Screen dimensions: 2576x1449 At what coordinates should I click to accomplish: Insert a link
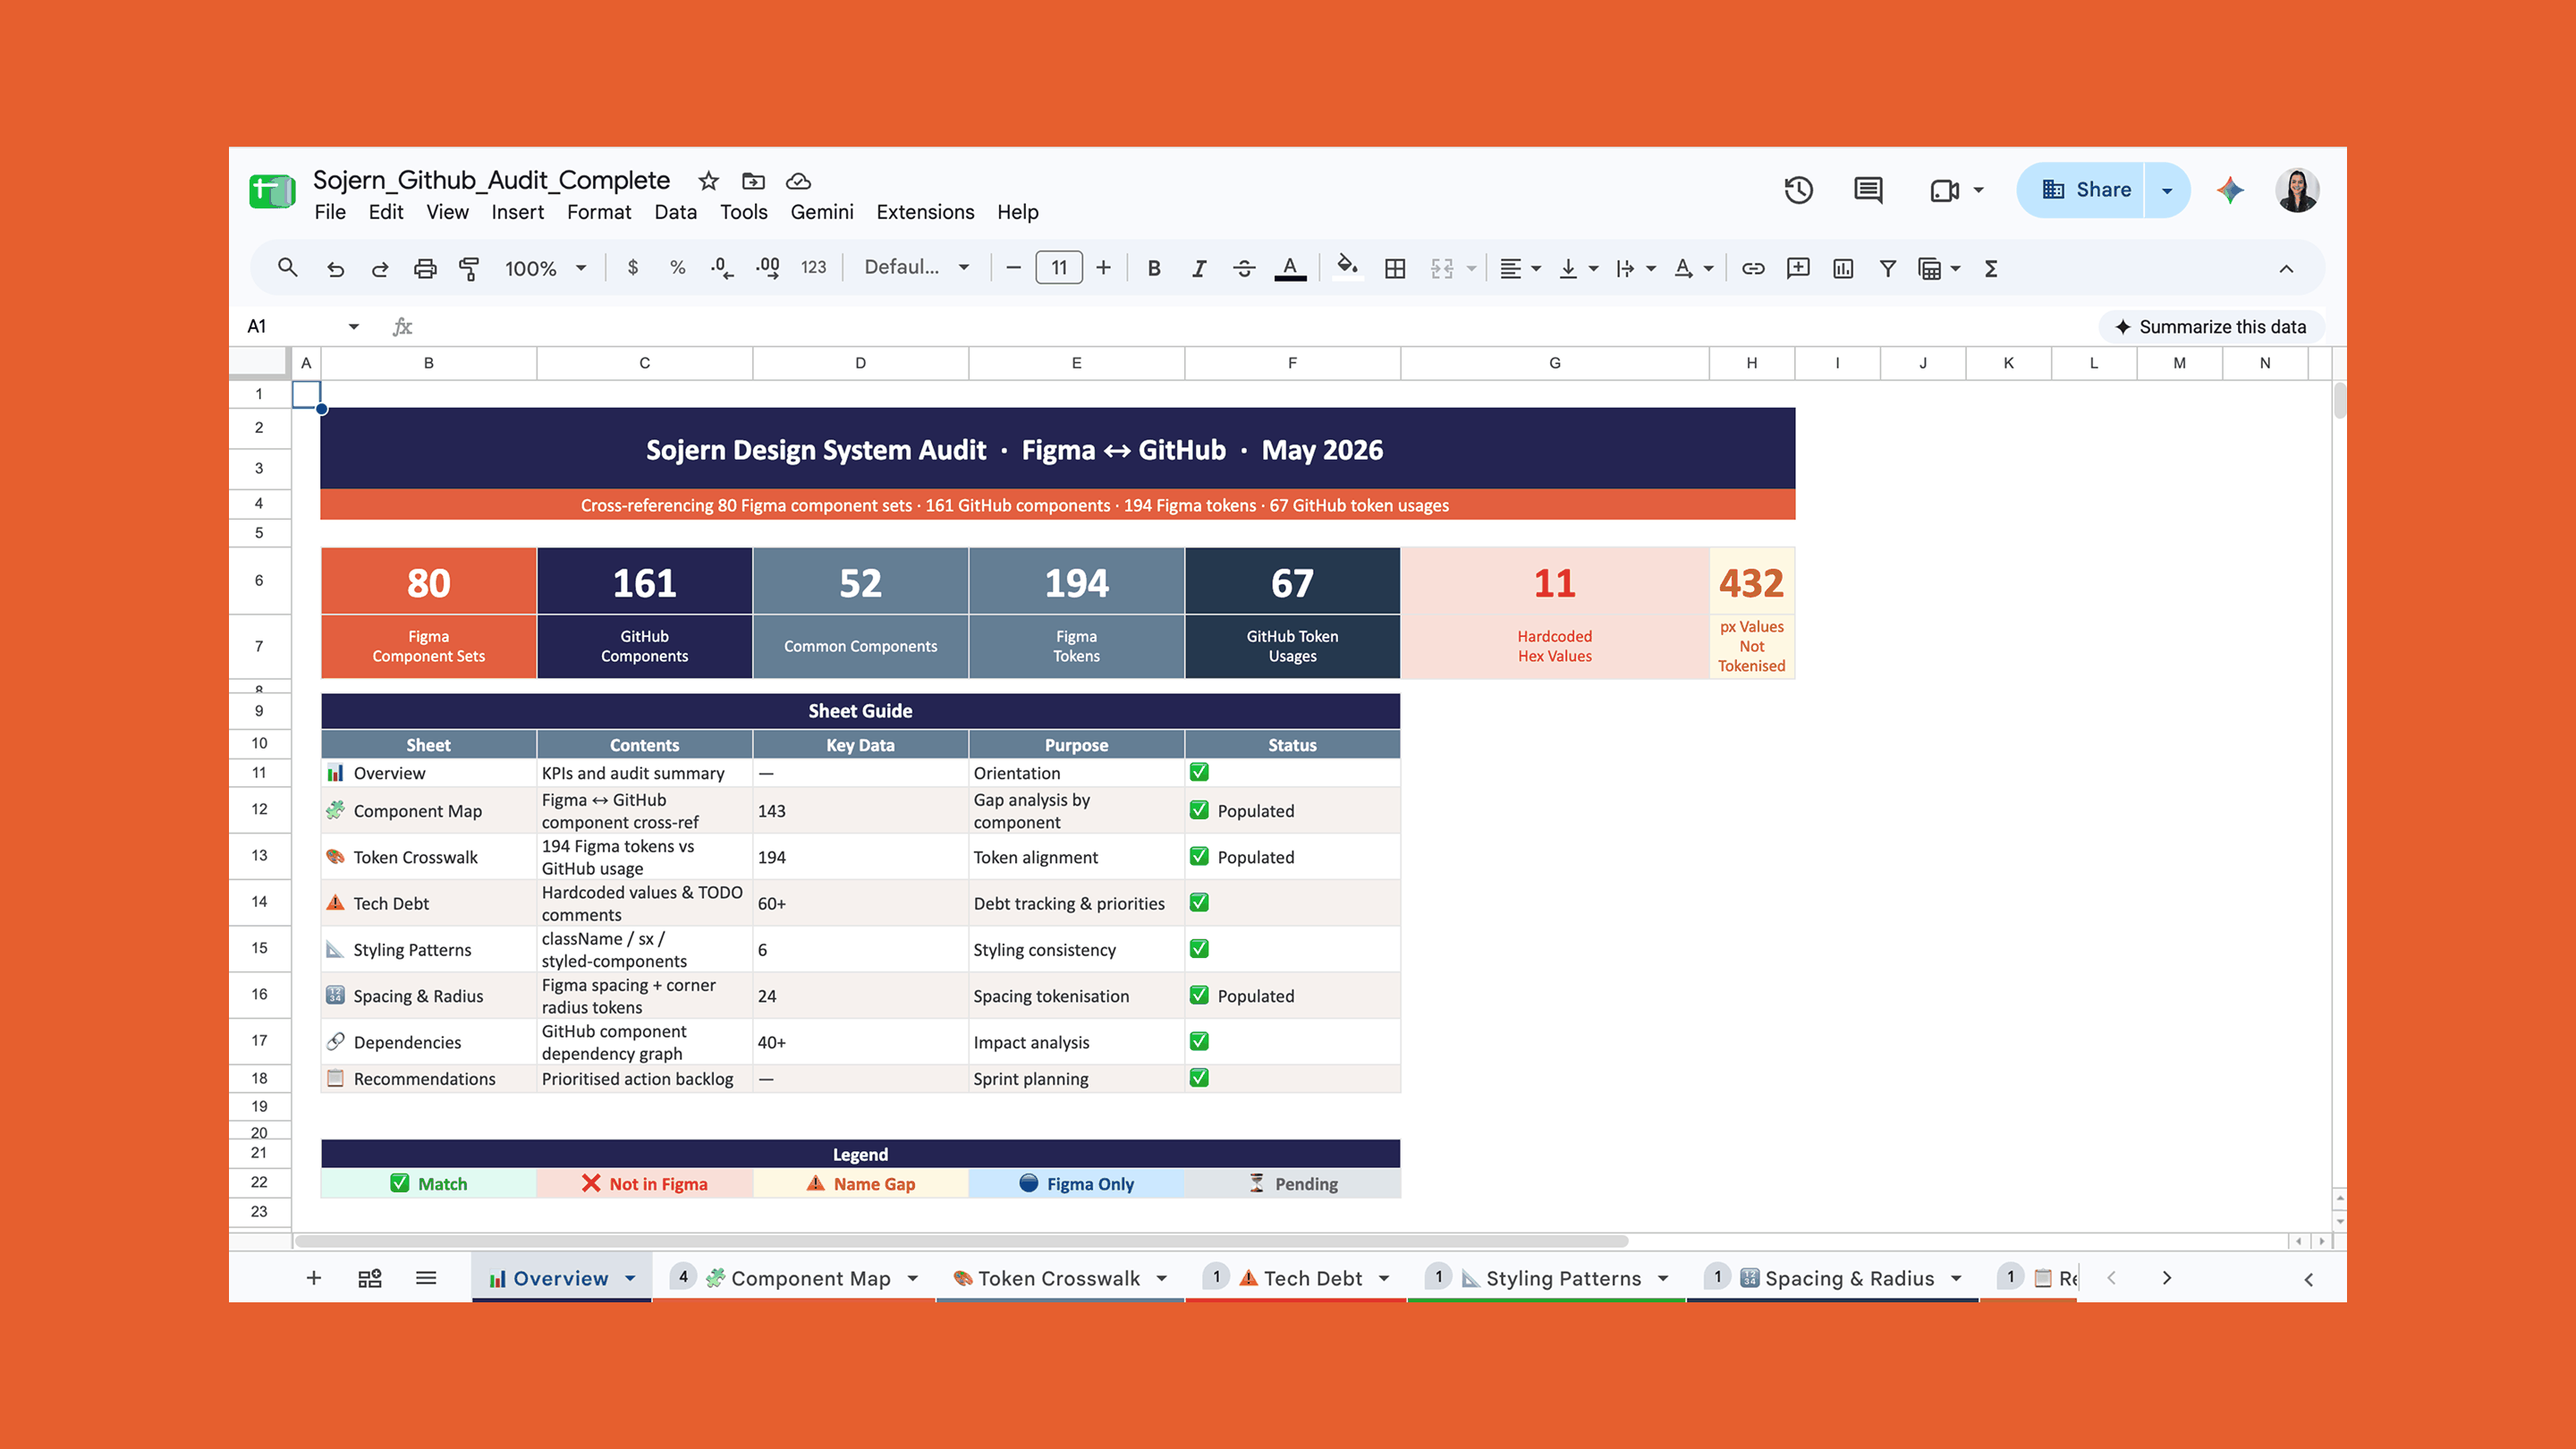pyautogui.click(x=1753, y=268)
